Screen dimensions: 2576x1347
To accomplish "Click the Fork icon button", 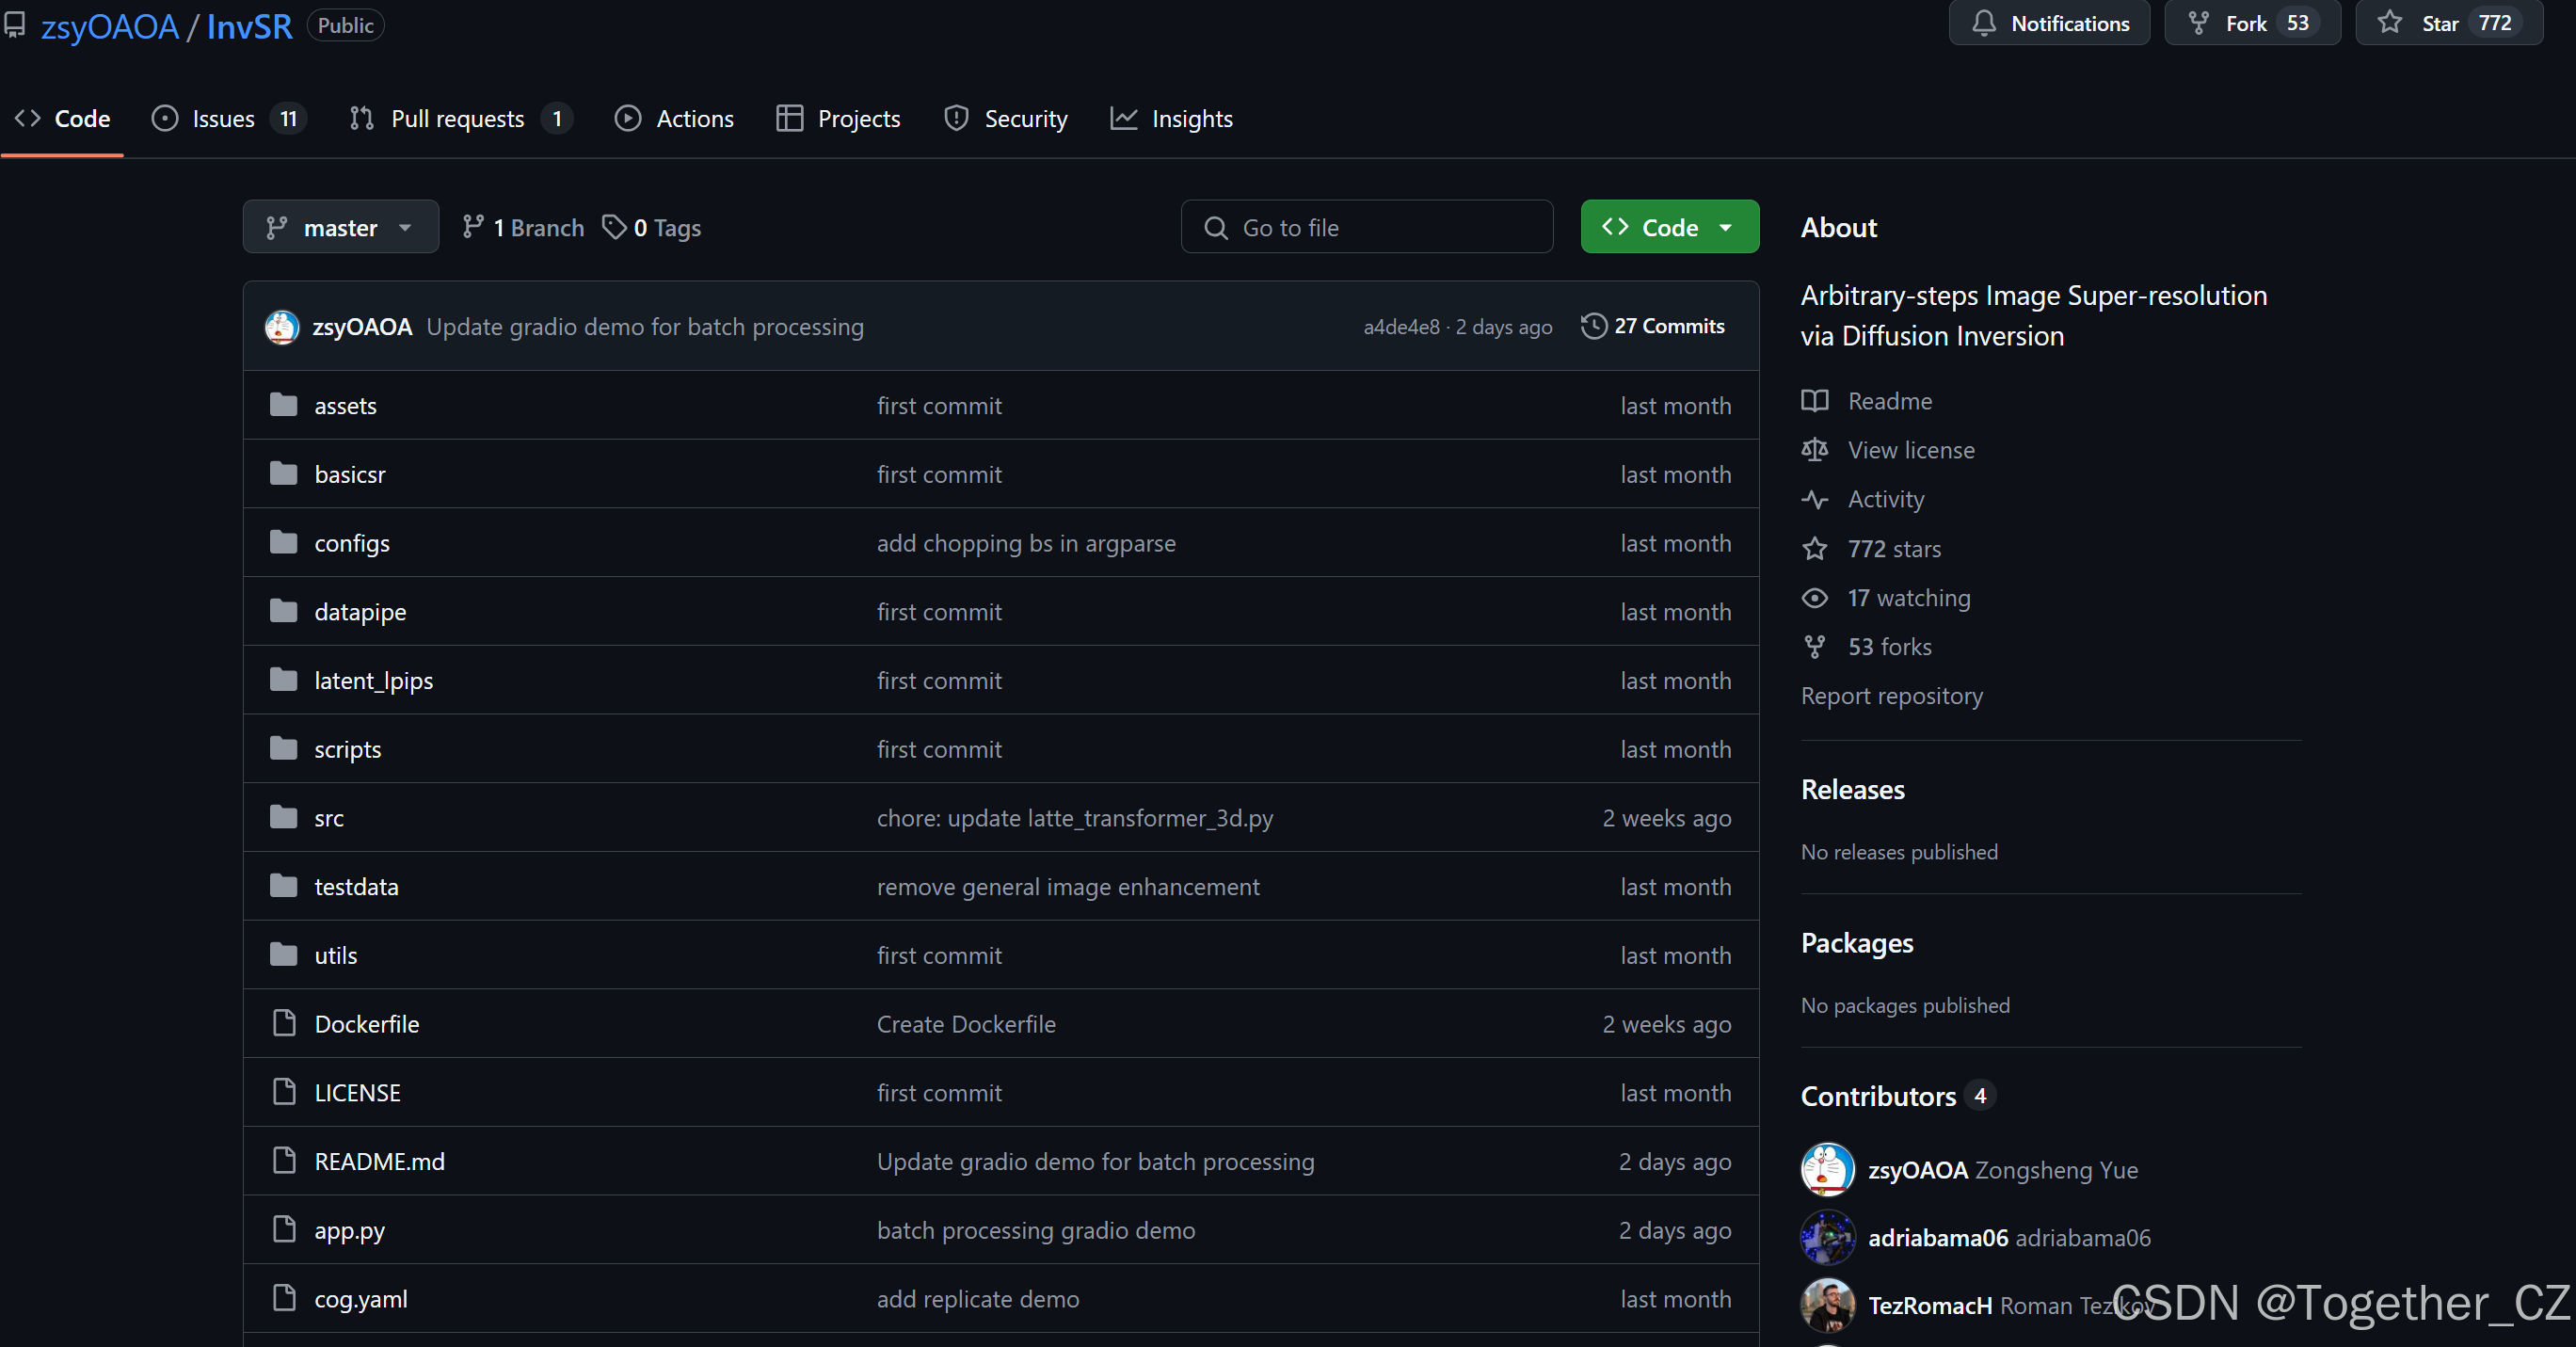I will pyautogui.click(x=2198, y=23).
